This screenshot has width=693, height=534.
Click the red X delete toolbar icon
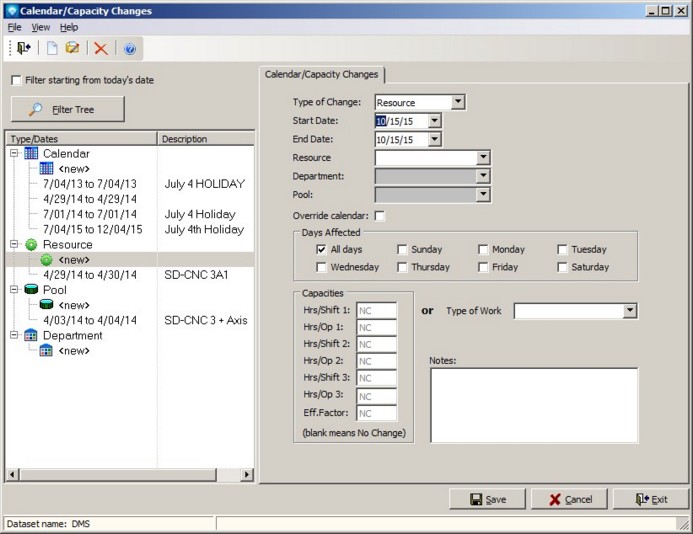pos(101,48)
